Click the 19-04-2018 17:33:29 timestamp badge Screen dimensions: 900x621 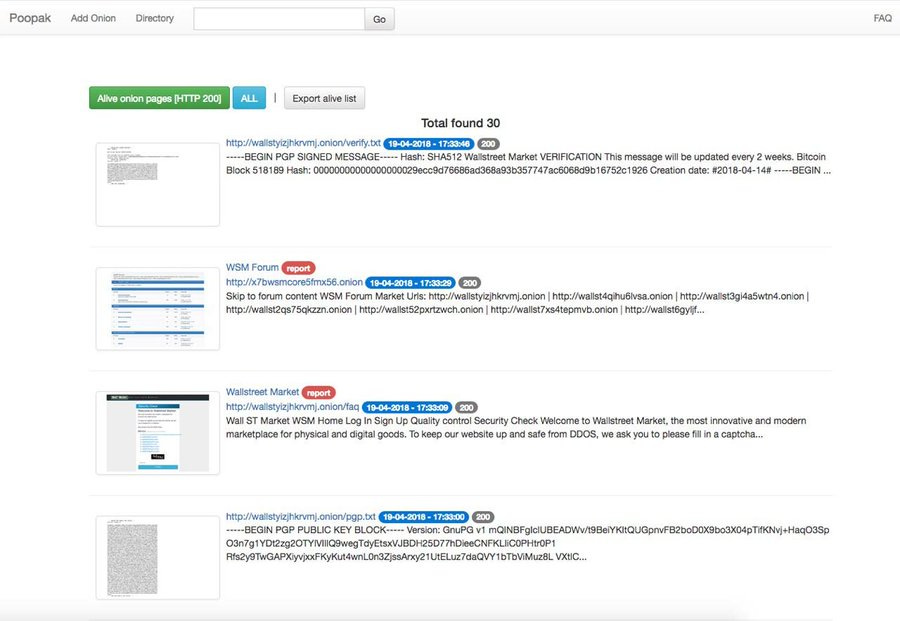(x=410, y=283)
